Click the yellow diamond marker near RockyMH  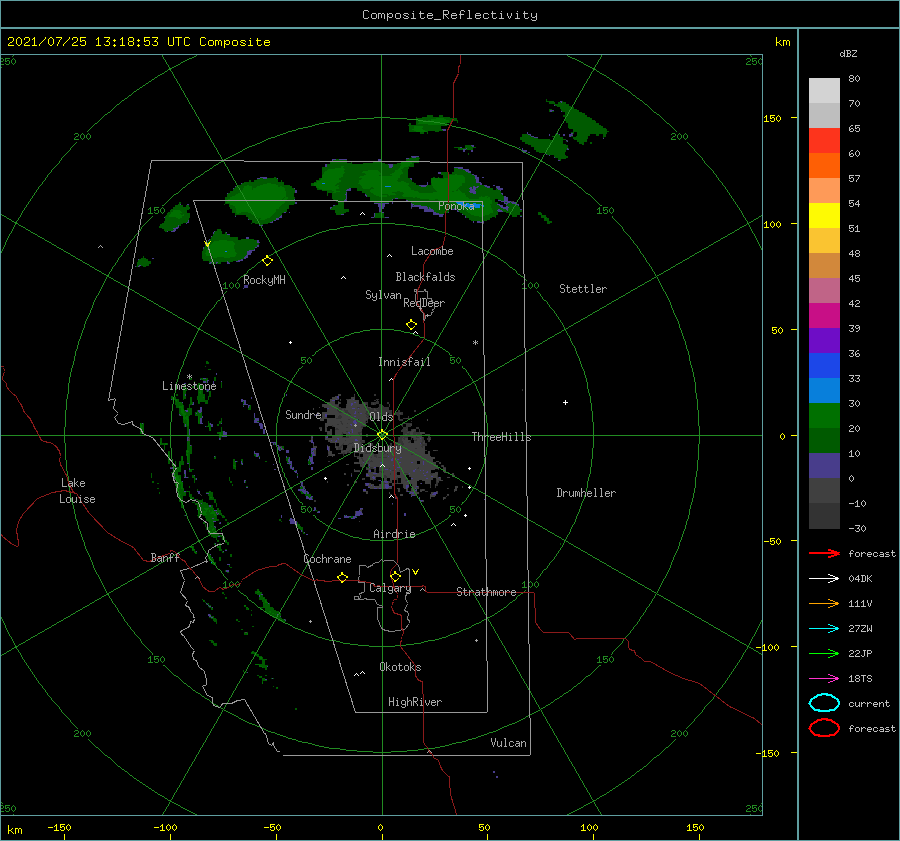click(267, 261)
